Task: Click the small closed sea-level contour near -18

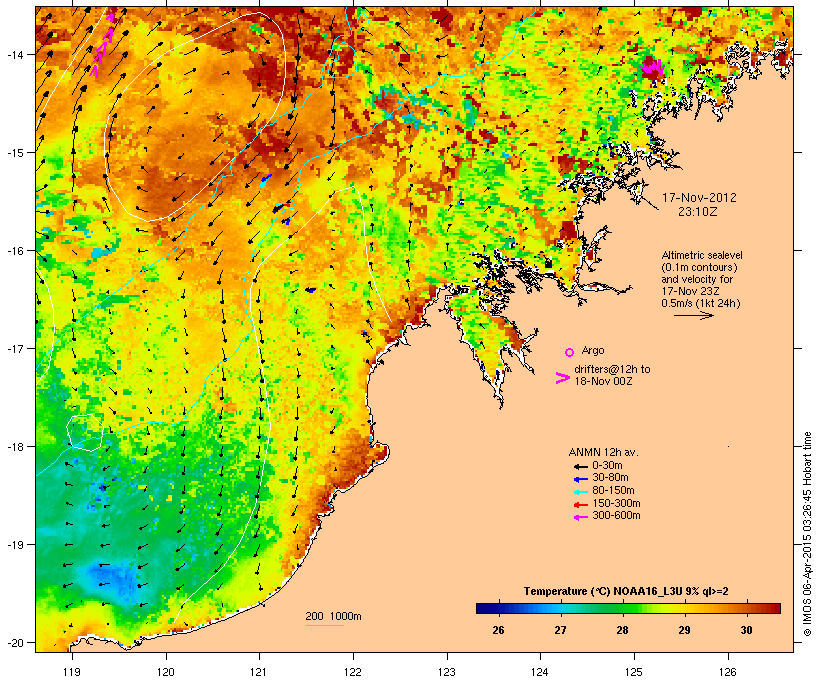Action: click(85, 433)
